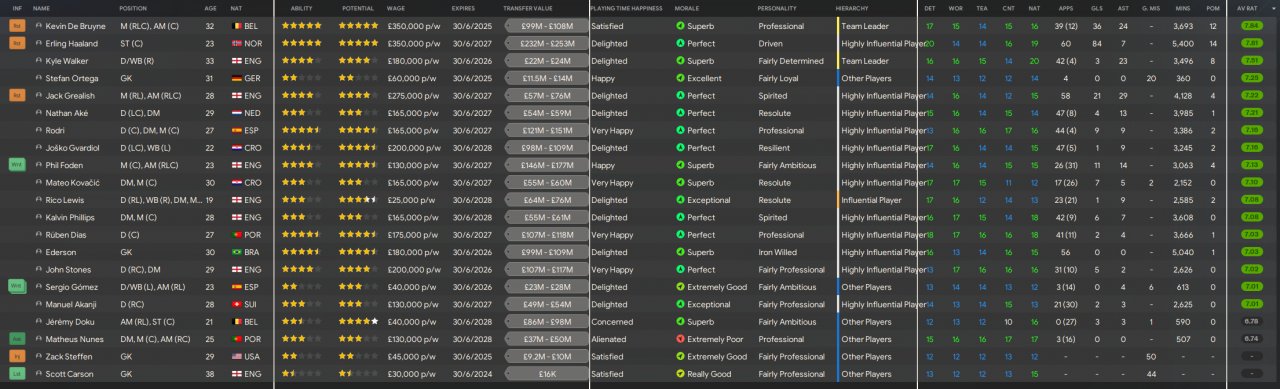Click Erling Haaland's £232M - £253M value pill
This screenshot has height=389, width=1280.
(x=546, y=44)
